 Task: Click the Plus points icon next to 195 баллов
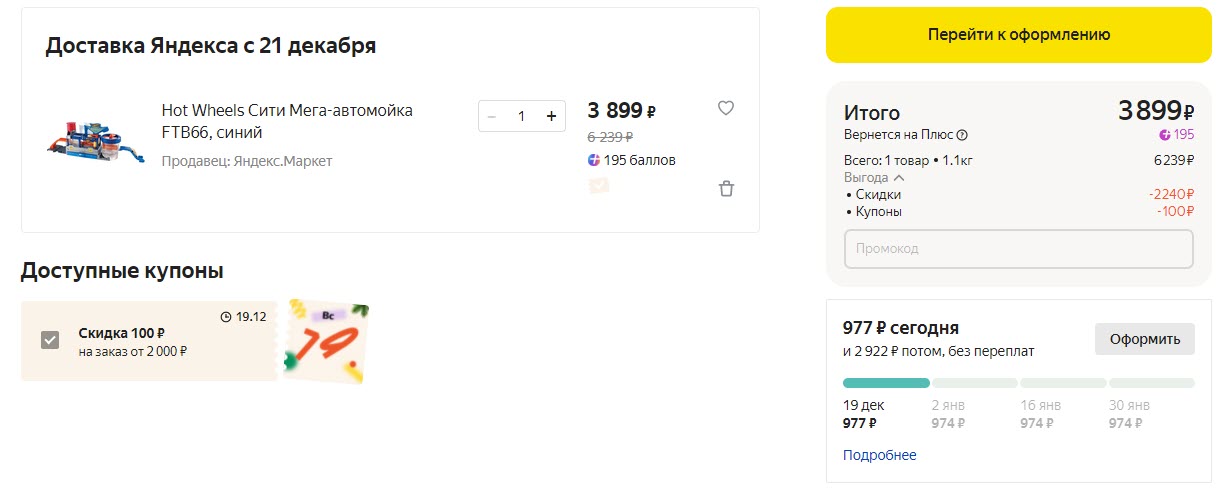click(594, 160)
